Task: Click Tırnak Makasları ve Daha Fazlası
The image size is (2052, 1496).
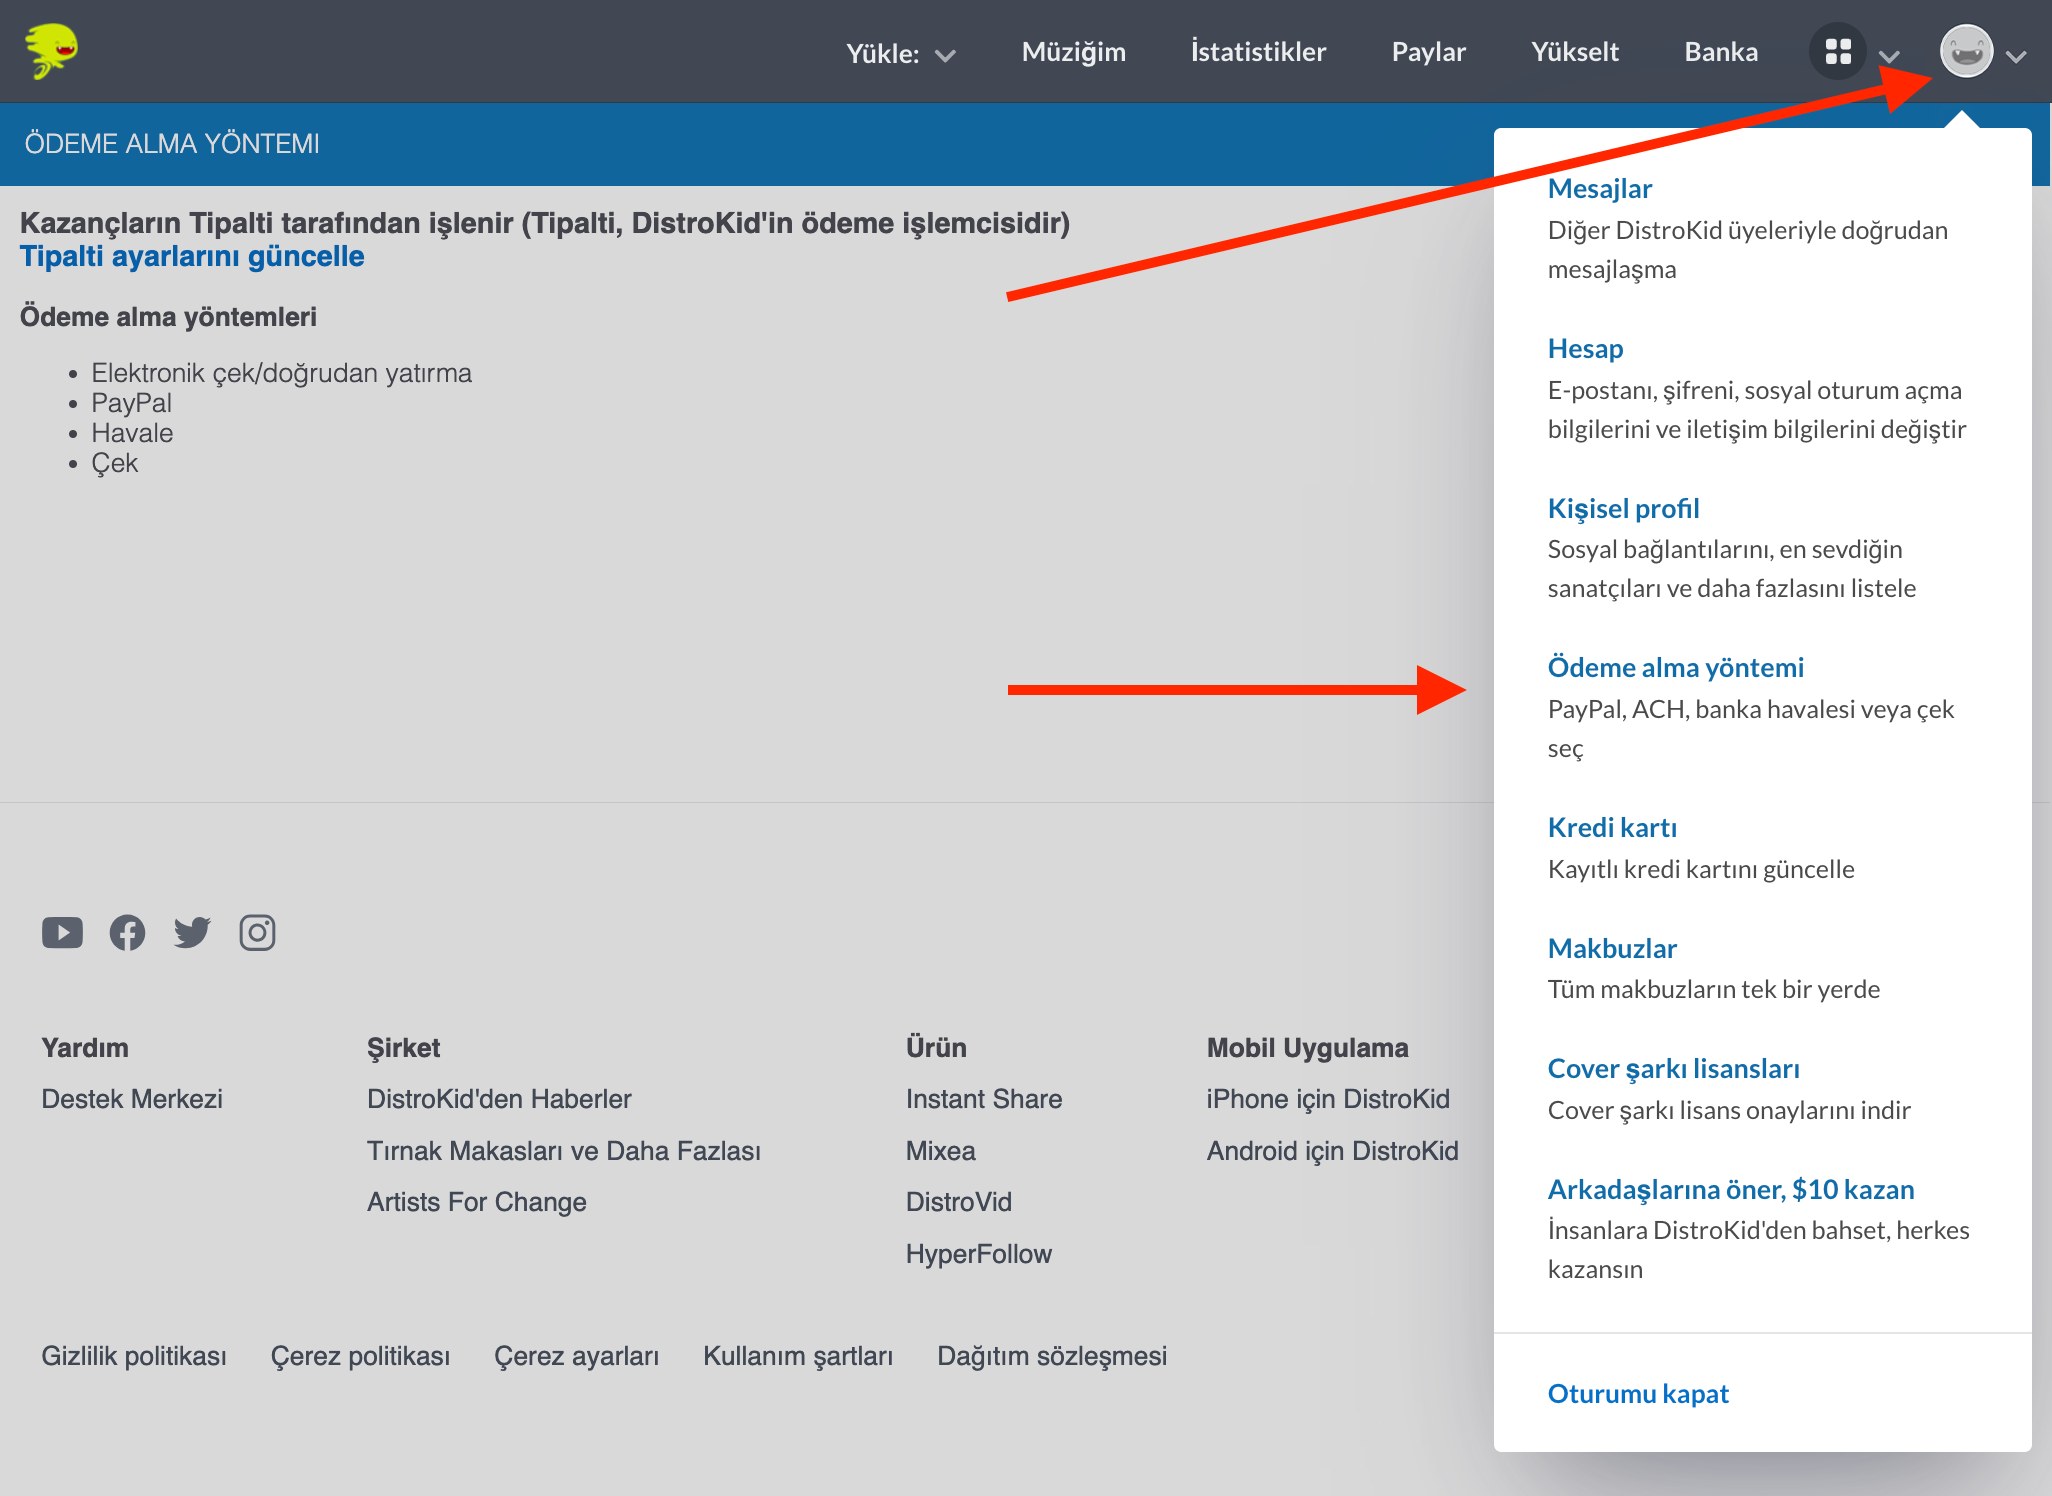Action: pos(563,1151)
